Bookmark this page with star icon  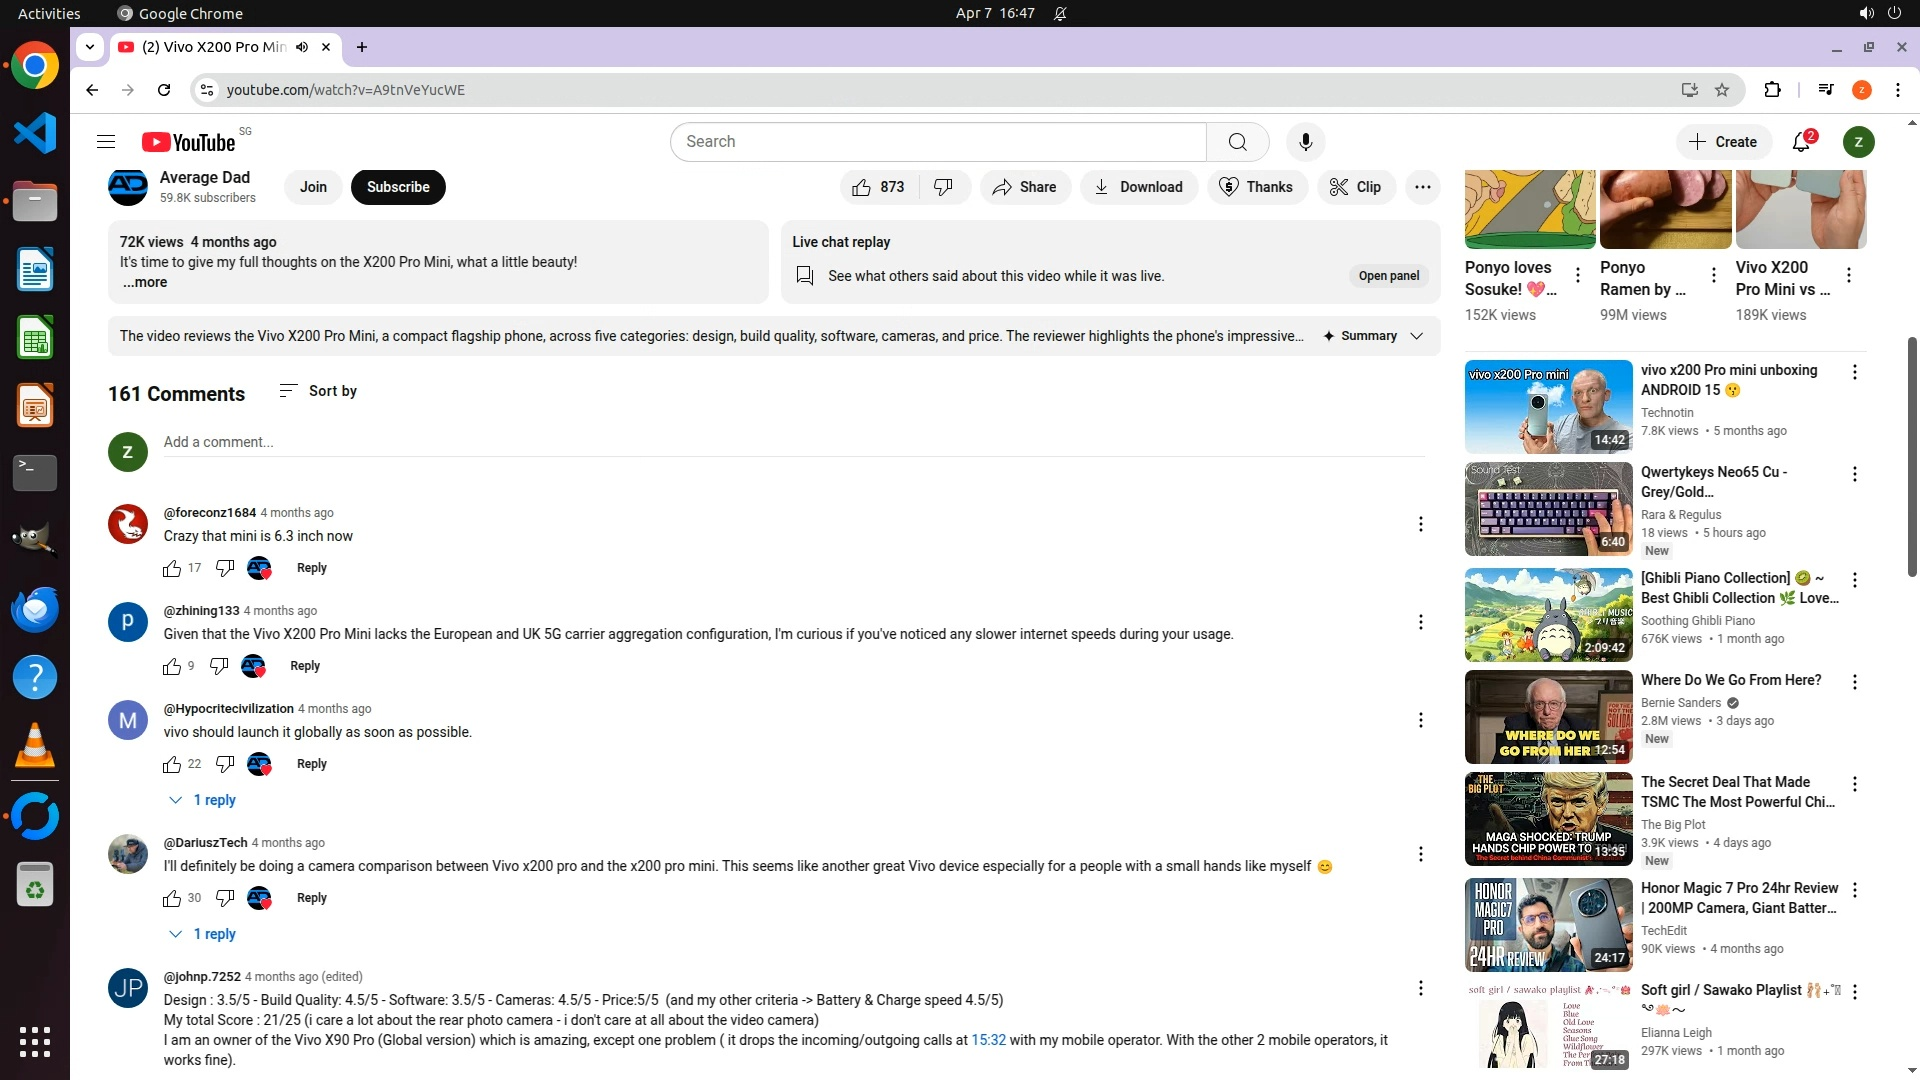coord(1722,90)
